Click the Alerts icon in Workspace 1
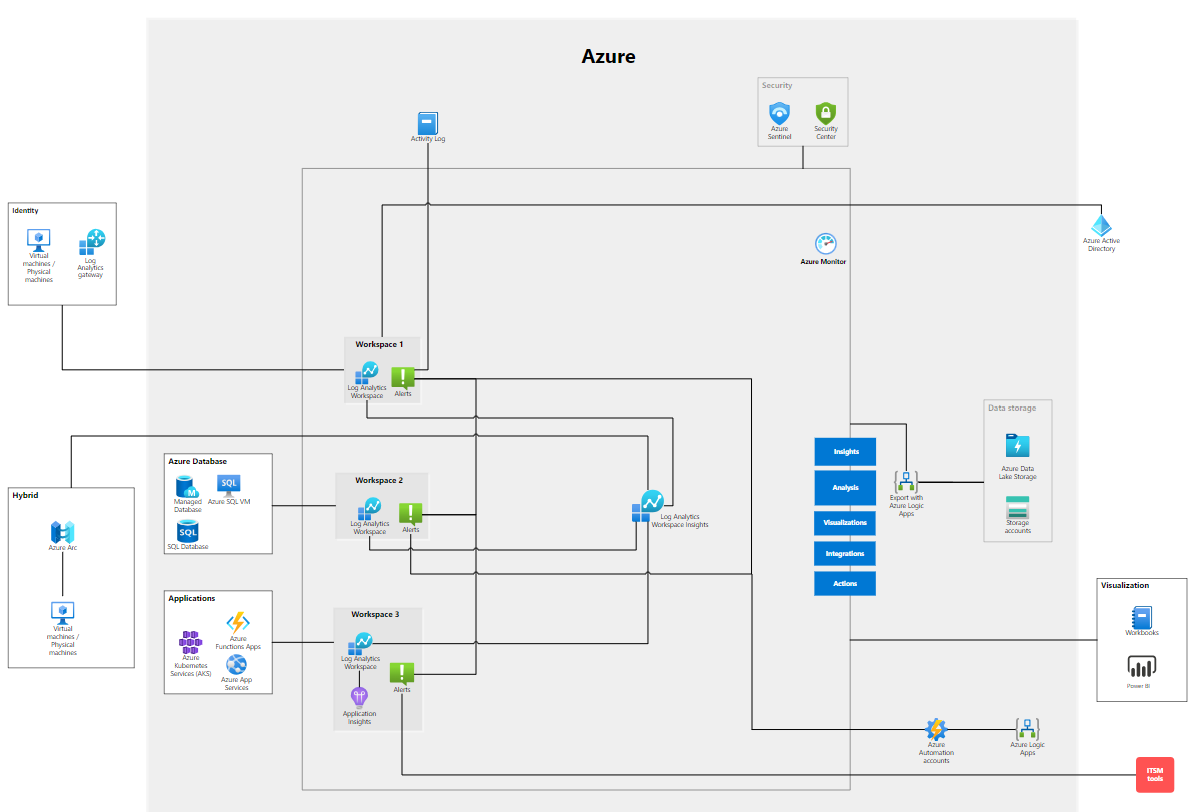The height and width of the screenshot is (812, 1194). pos(402,377)
